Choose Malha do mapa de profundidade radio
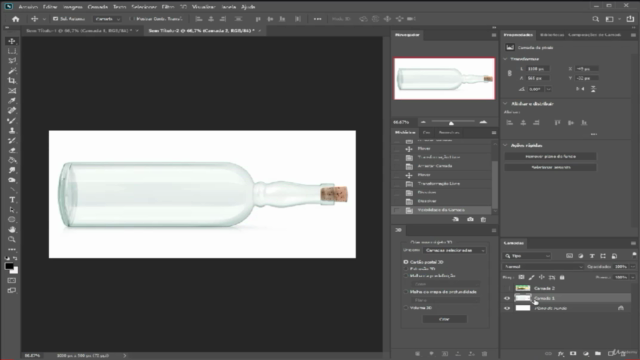The image size is (640, 360). point(406,292)
